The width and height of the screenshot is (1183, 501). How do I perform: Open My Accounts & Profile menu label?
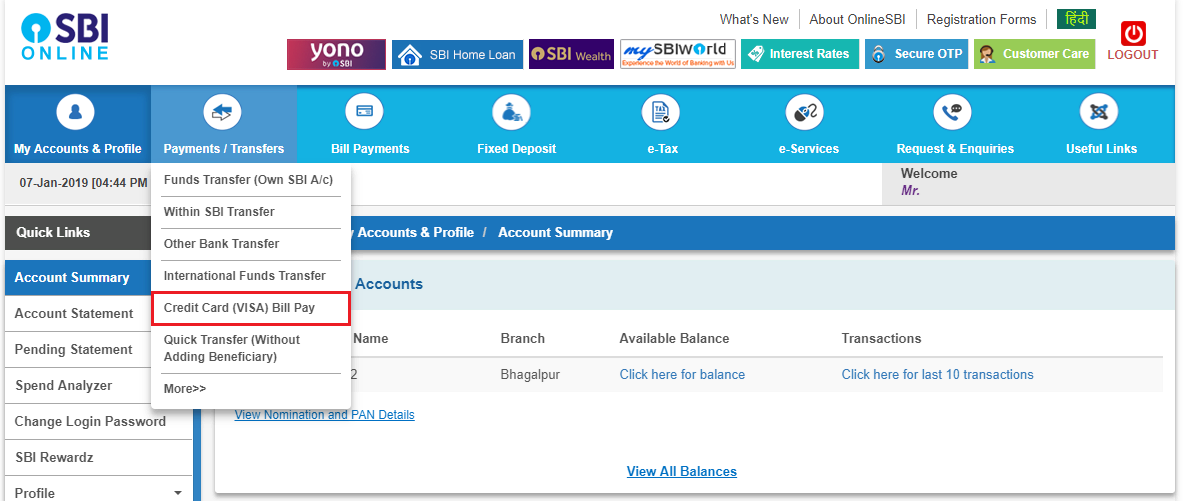coord(78,149)
